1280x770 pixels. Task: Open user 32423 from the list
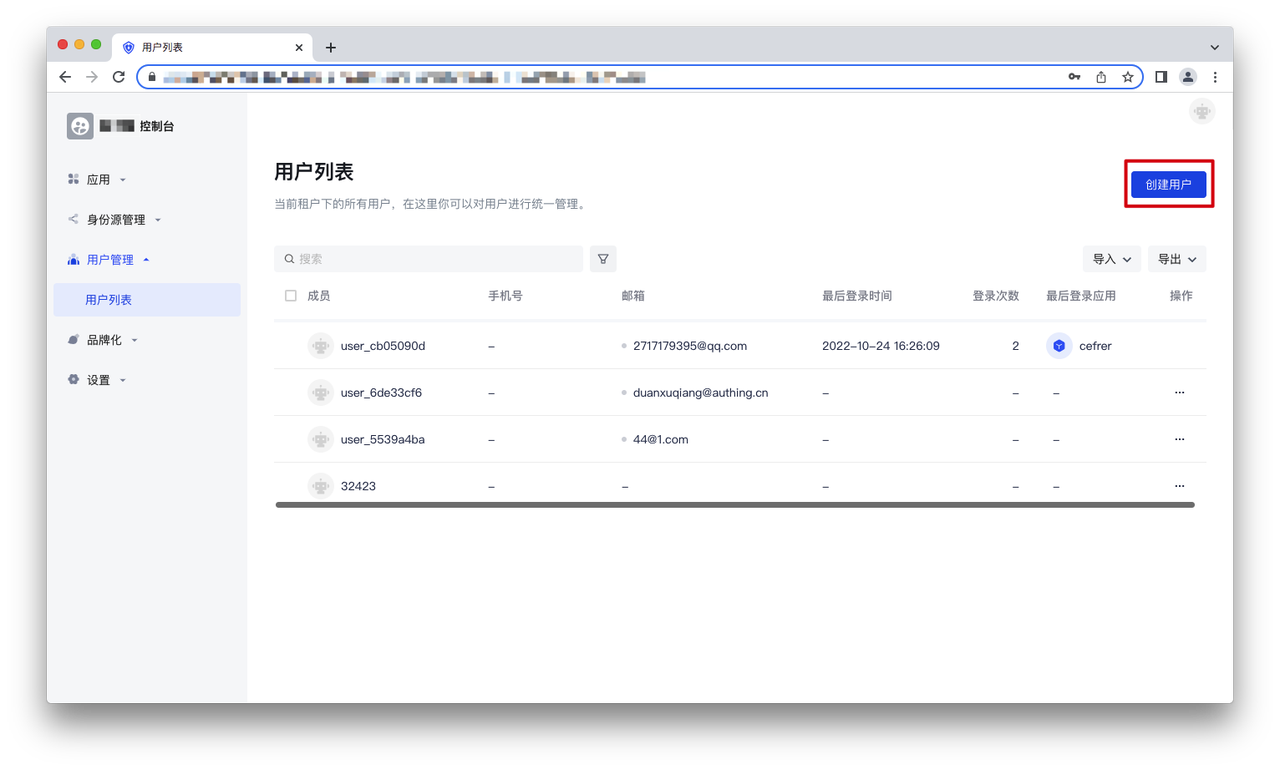click(358, 486)
